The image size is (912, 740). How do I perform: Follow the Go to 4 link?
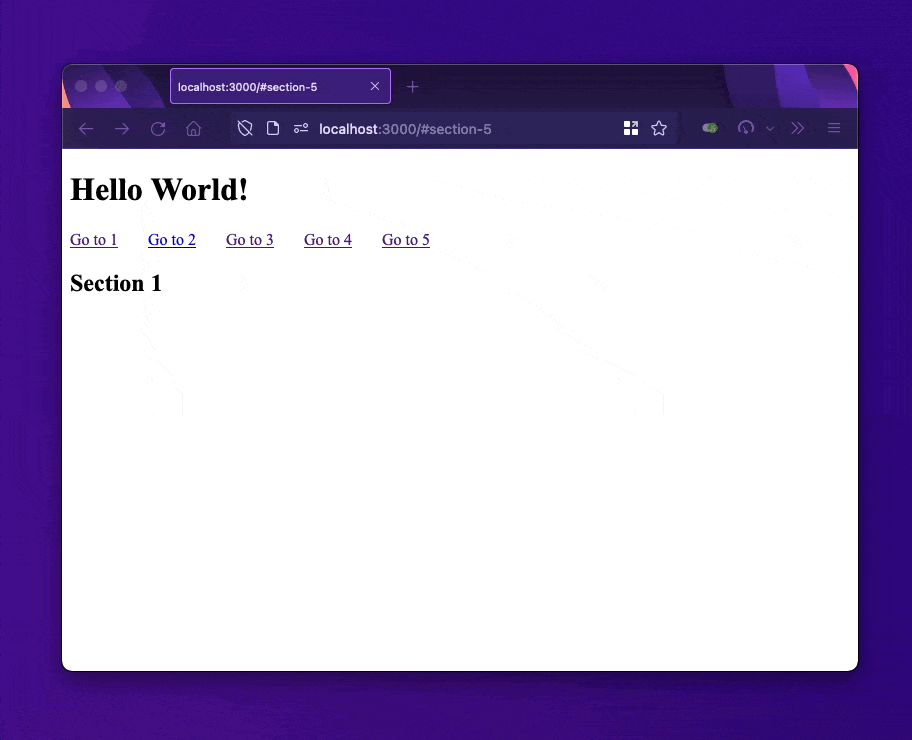tap(327, 240)
